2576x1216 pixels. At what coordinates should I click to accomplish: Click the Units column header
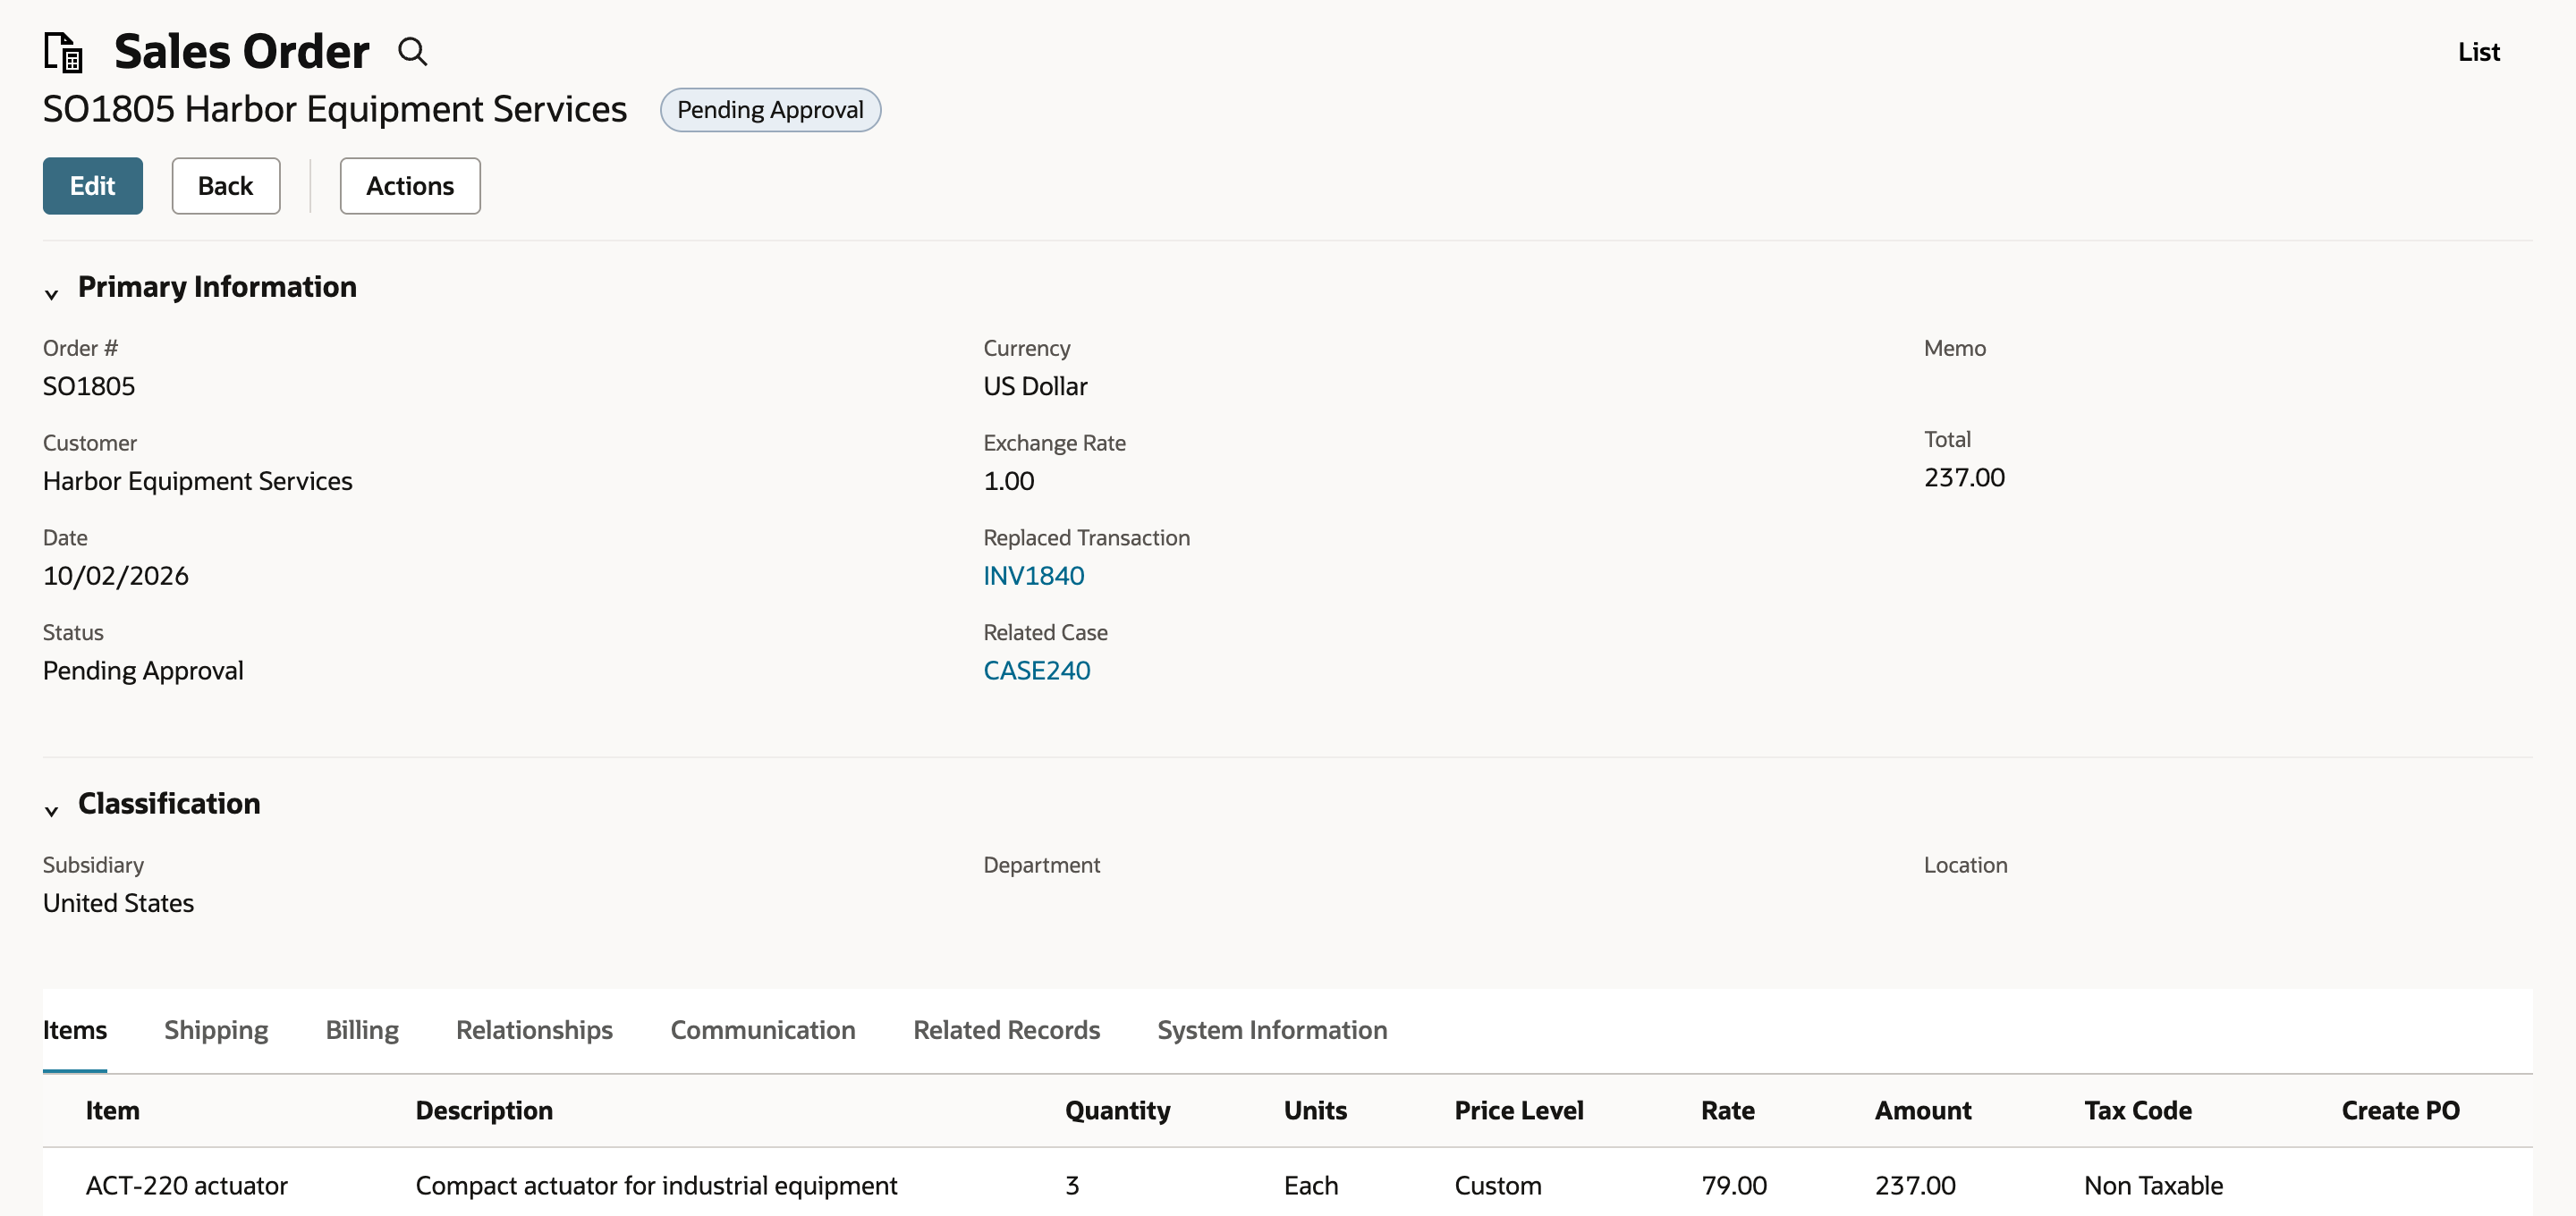(1315, 1111)
